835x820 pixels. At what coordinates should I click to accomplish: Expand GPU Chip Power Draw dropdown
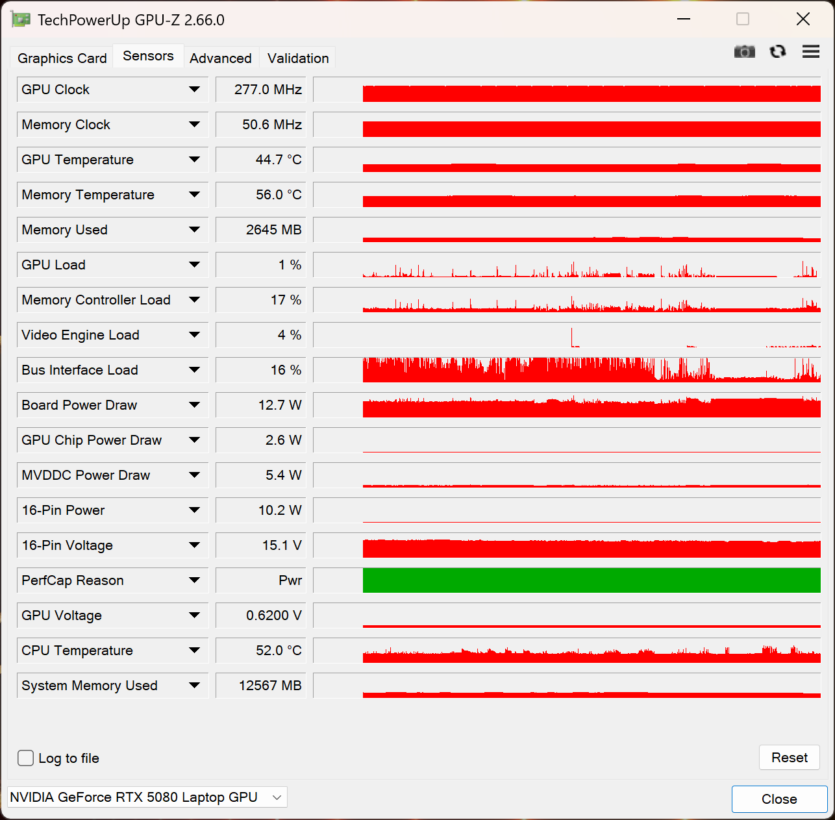[x=194, y=440]
